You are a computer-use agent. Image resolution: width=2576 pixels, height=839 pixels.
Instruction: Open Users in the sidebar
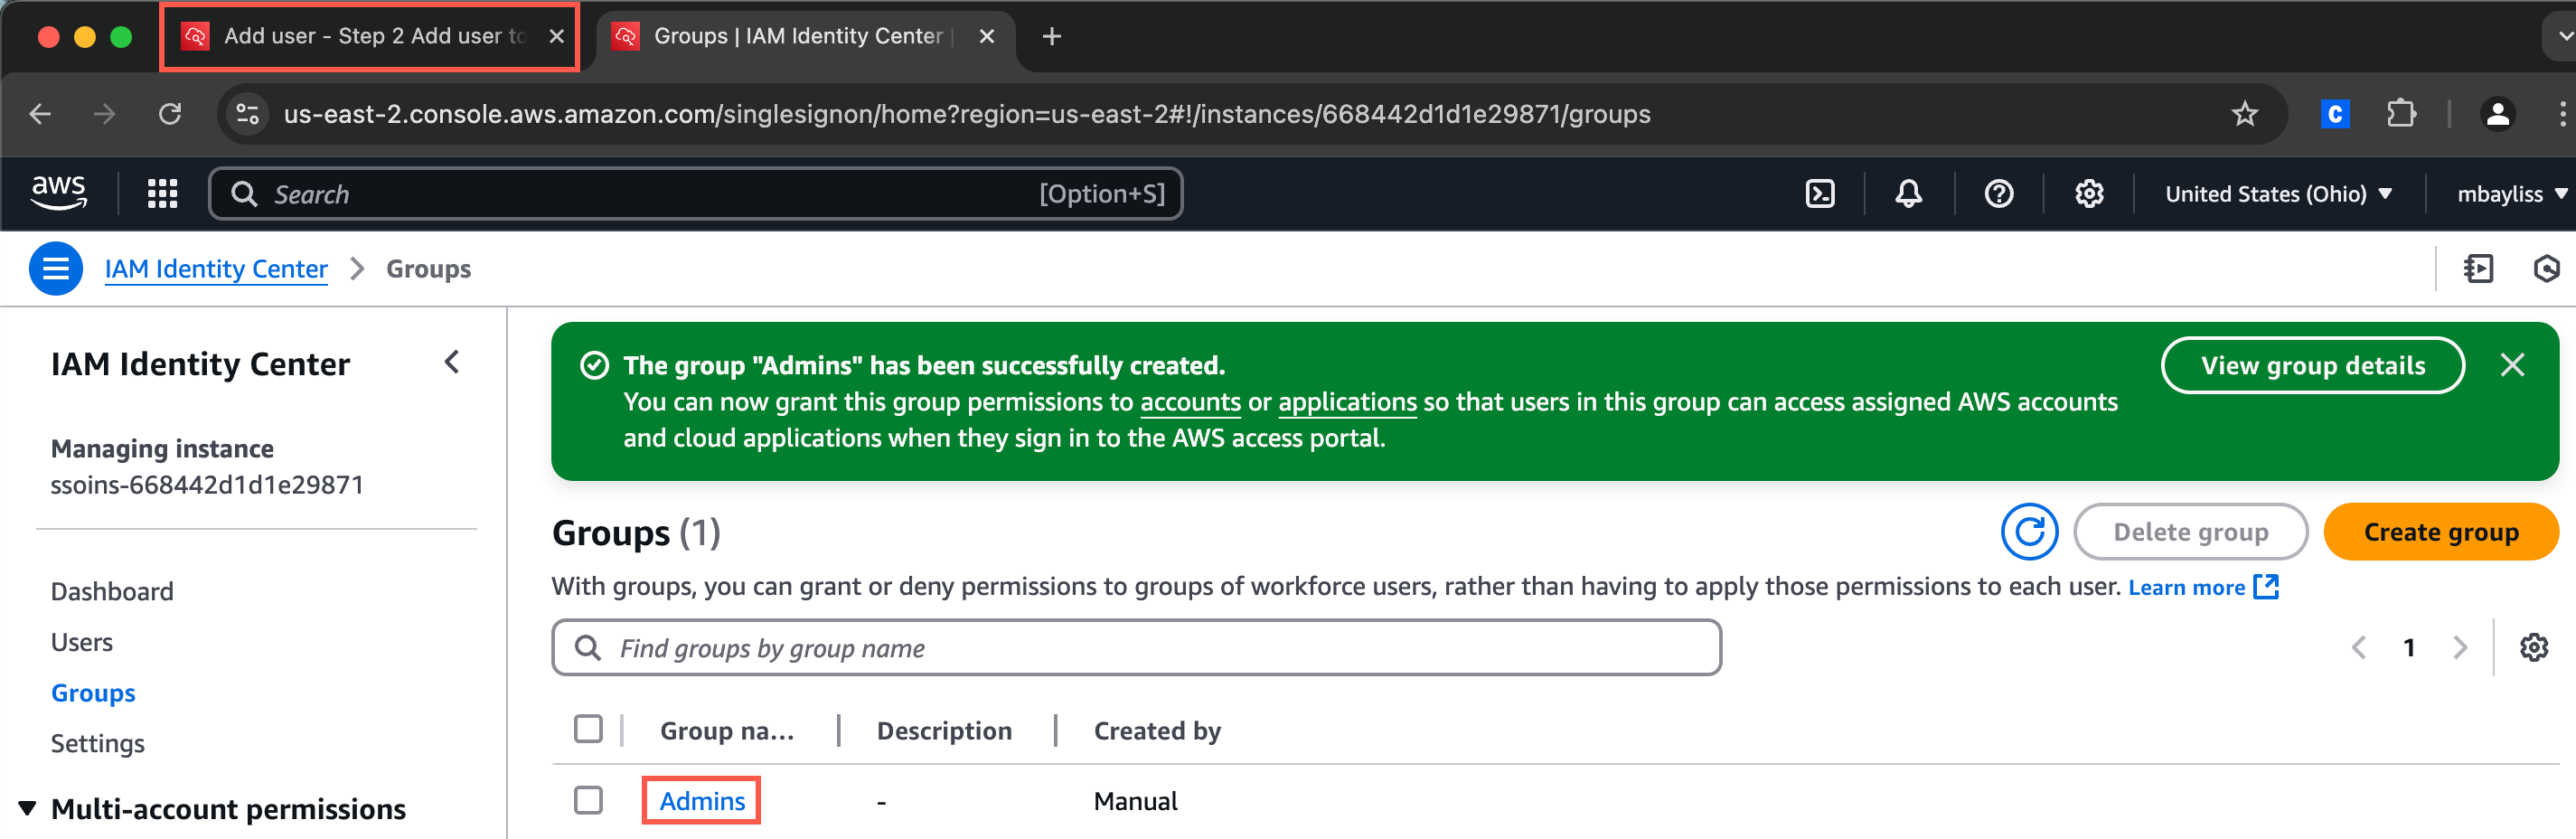coord(82,642)
